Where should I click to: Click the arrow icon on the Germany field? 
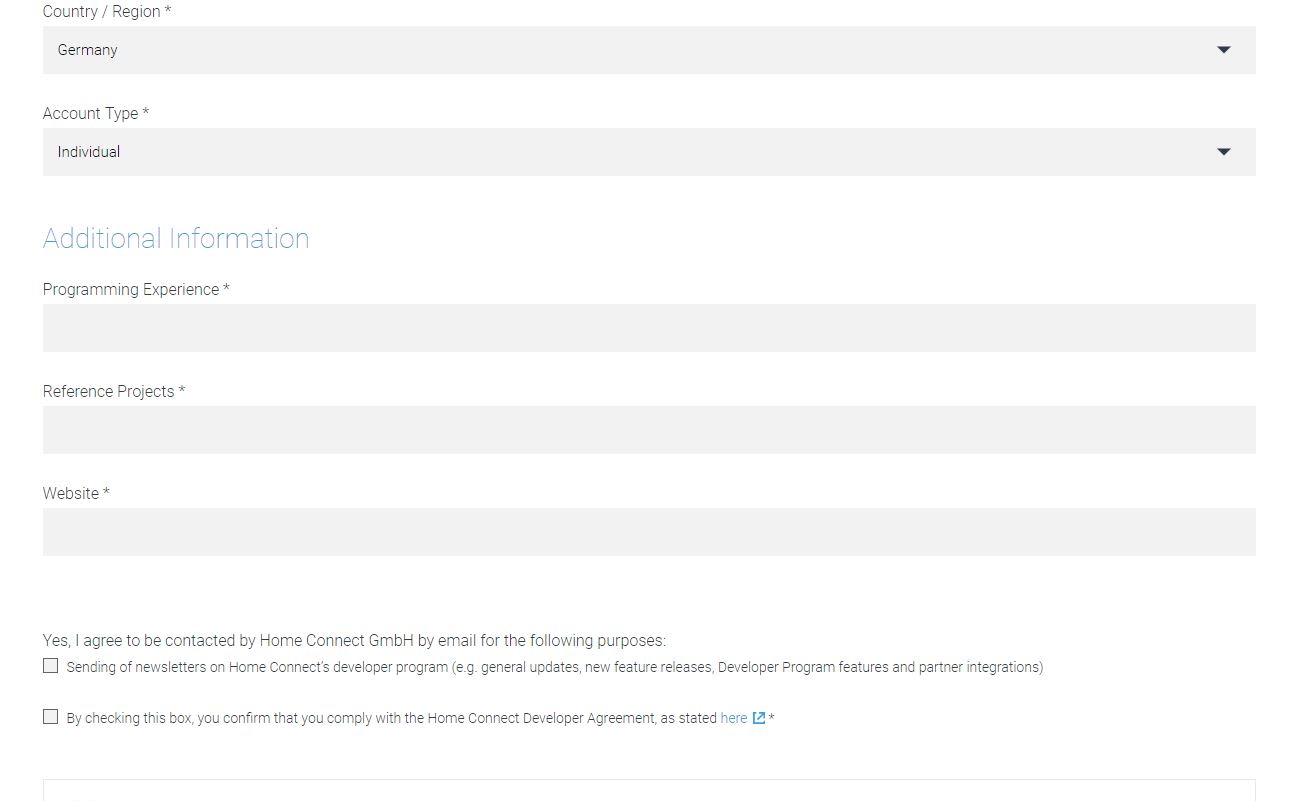tap(1223, 50)
